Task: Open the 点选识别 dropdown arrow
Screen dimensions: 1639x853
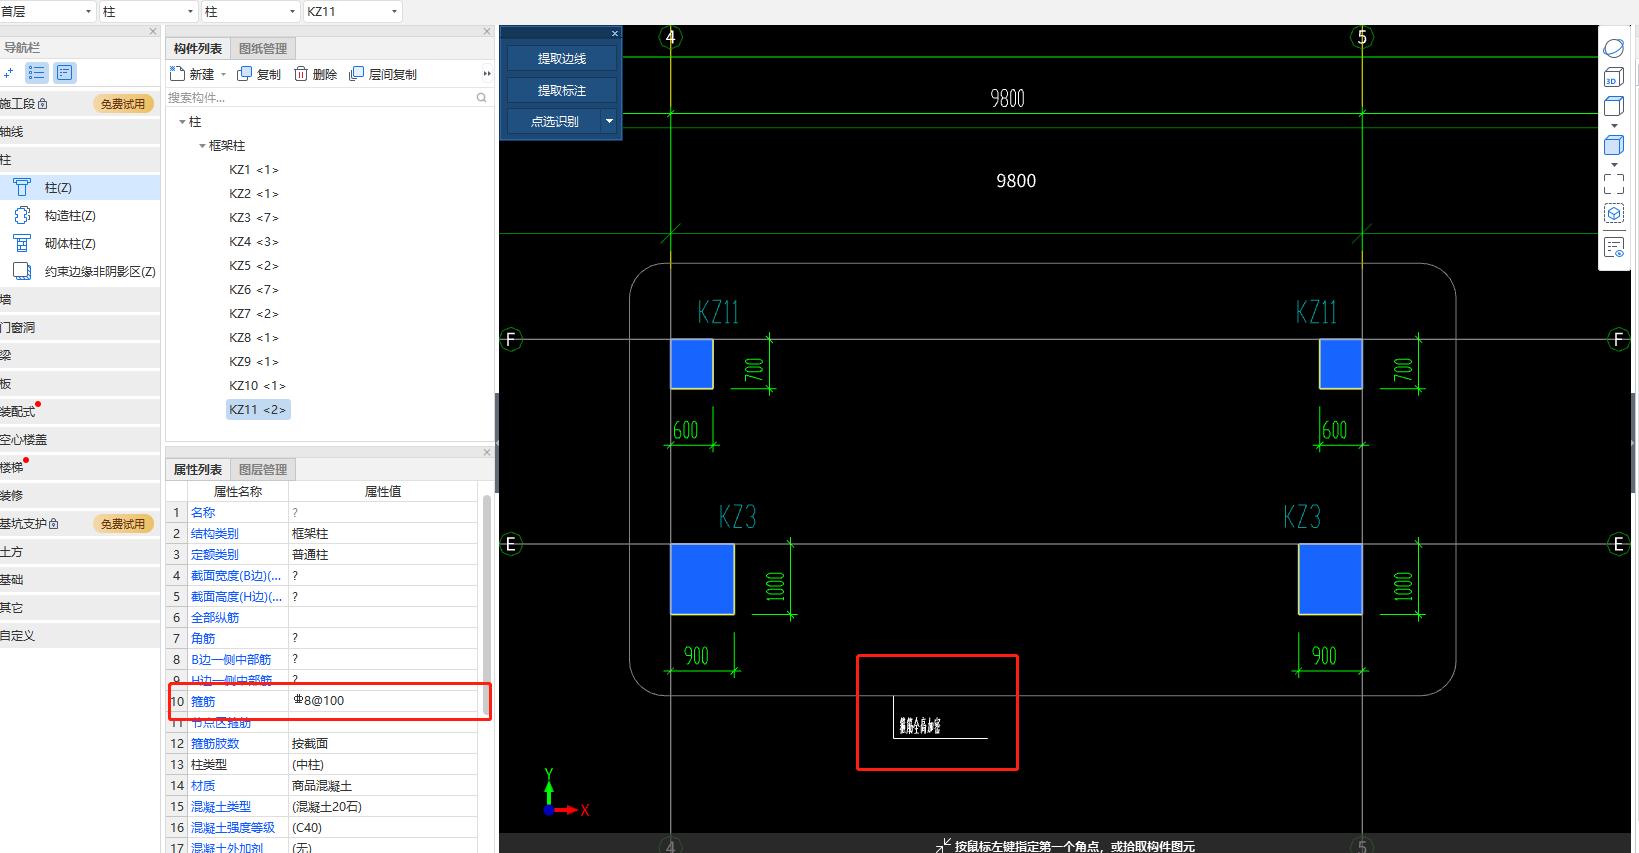Action: (609, 121)
